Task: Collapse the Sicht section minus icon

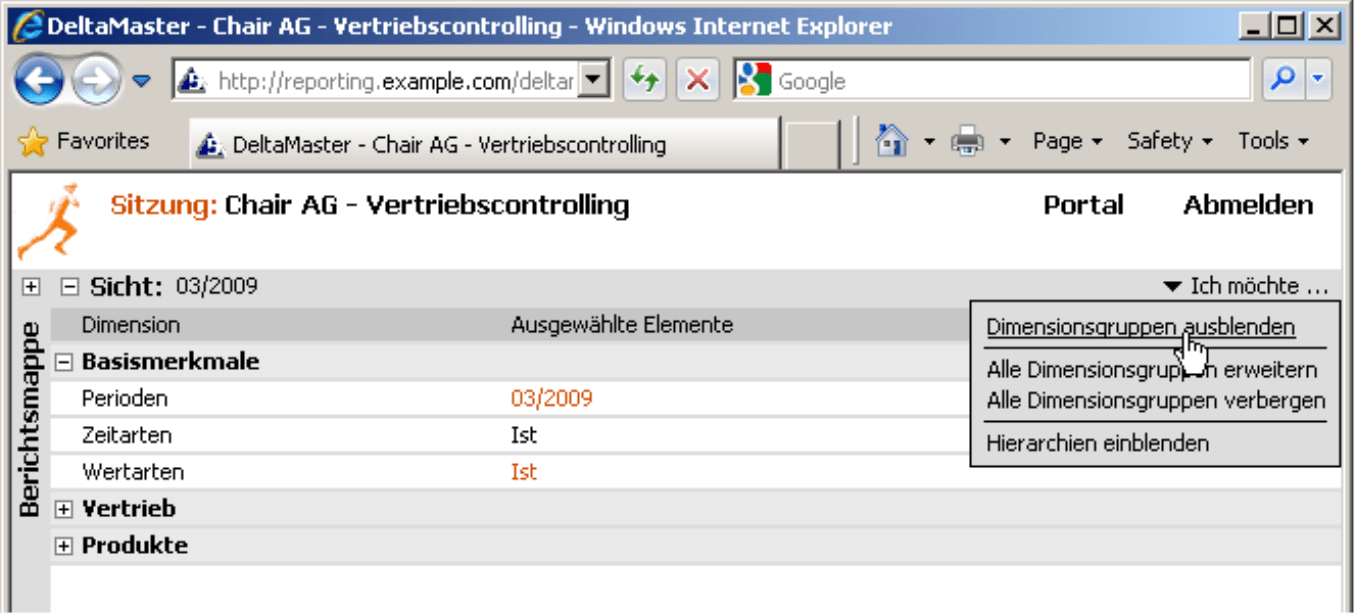Action: (x=69, y=287)
